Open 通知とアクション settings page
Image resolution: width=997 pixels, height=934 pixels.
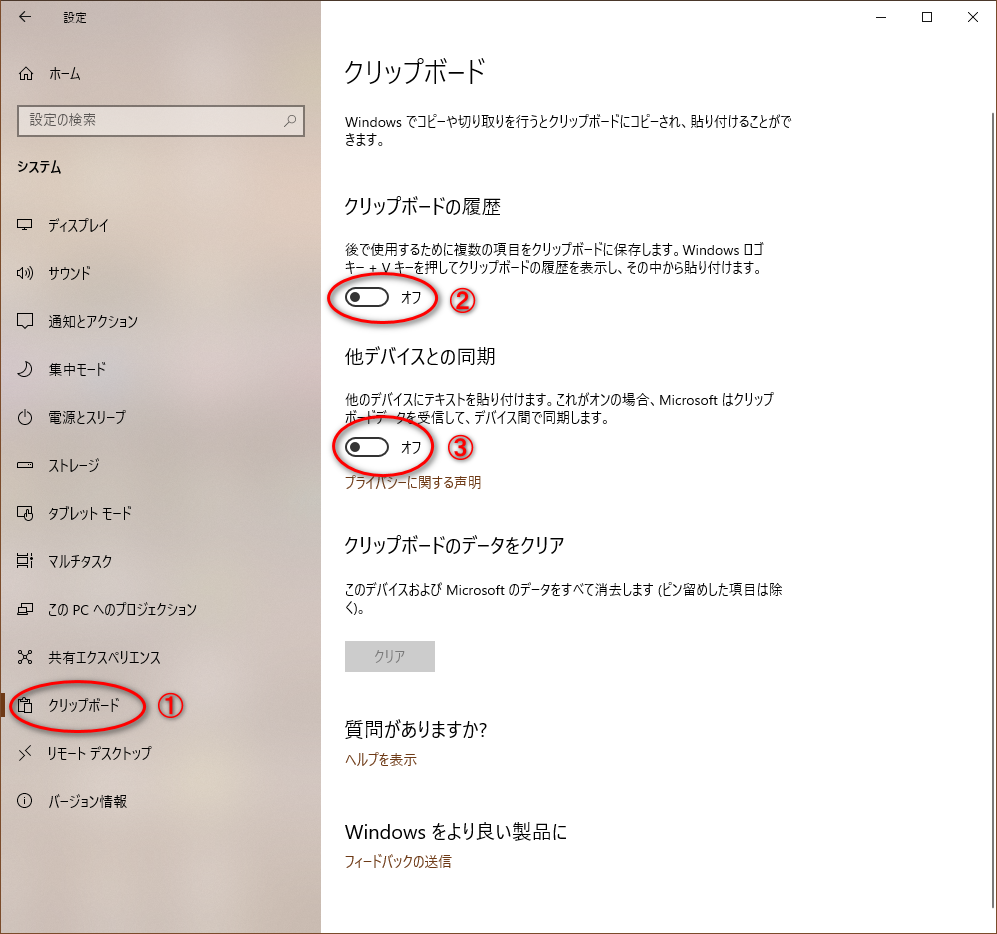[93, 322]
